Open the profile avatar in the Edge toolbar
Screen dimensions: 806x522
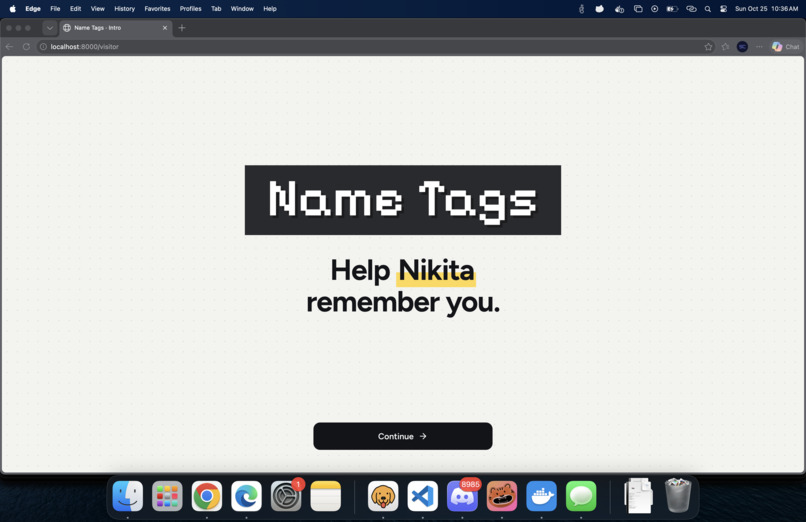pyautogui.click(x=742, y=47)
